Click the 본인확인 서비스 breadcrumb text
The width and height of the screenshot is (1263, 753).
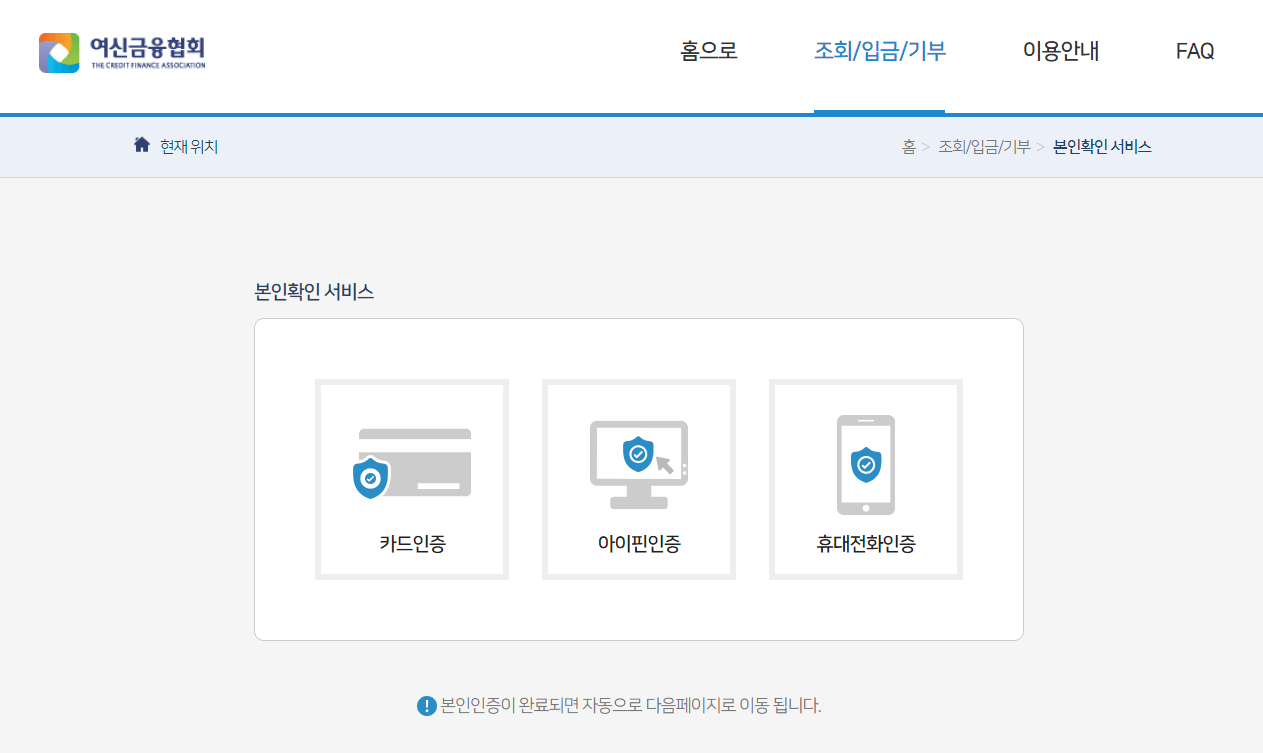pos(1100,145)
